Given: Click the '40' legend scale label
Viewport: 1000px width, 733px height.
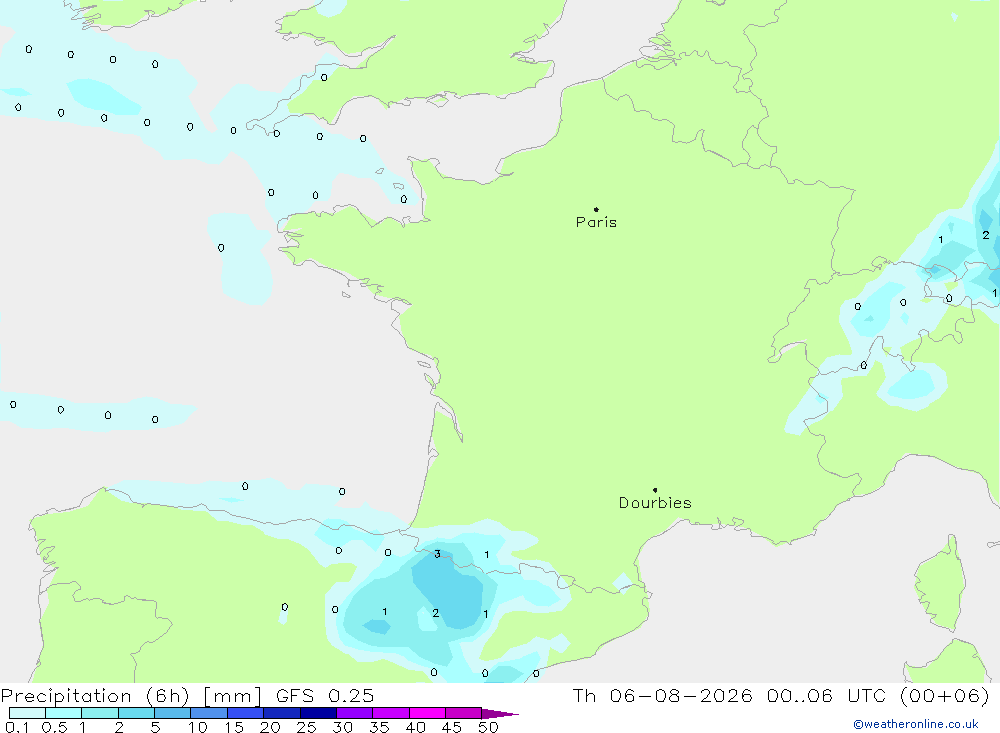Looking at the screenshot, I should point(415,727).
